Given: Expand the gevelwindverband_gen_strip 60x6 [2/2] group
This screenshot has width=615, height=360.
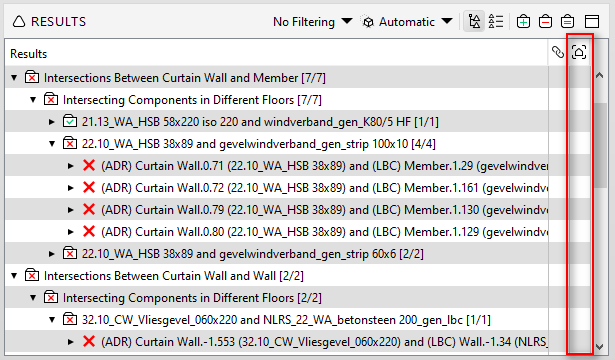Looking at the screenshot, I should click(52, 254).
